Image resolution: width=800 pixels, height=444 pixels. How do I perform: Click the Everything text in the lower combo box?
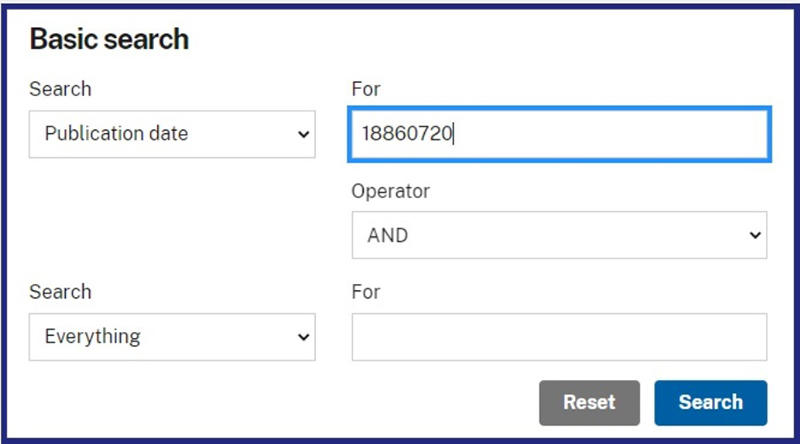pos(92,337)
